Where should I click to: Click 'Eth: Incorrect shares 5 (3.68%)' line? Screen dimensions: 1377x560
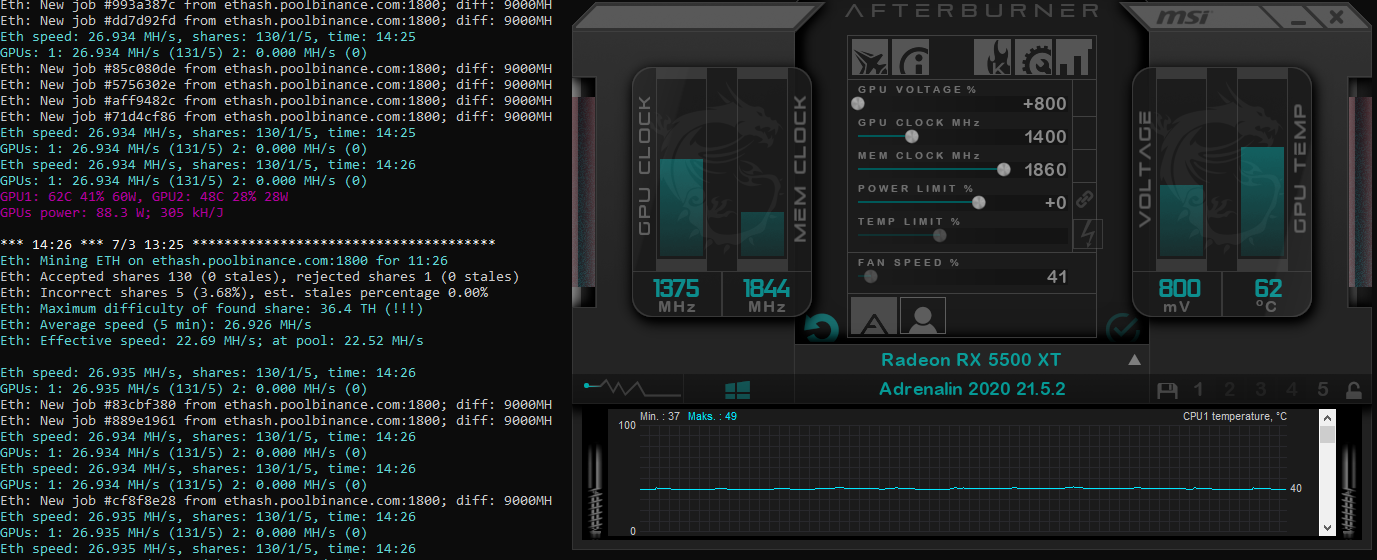(244, 292)
